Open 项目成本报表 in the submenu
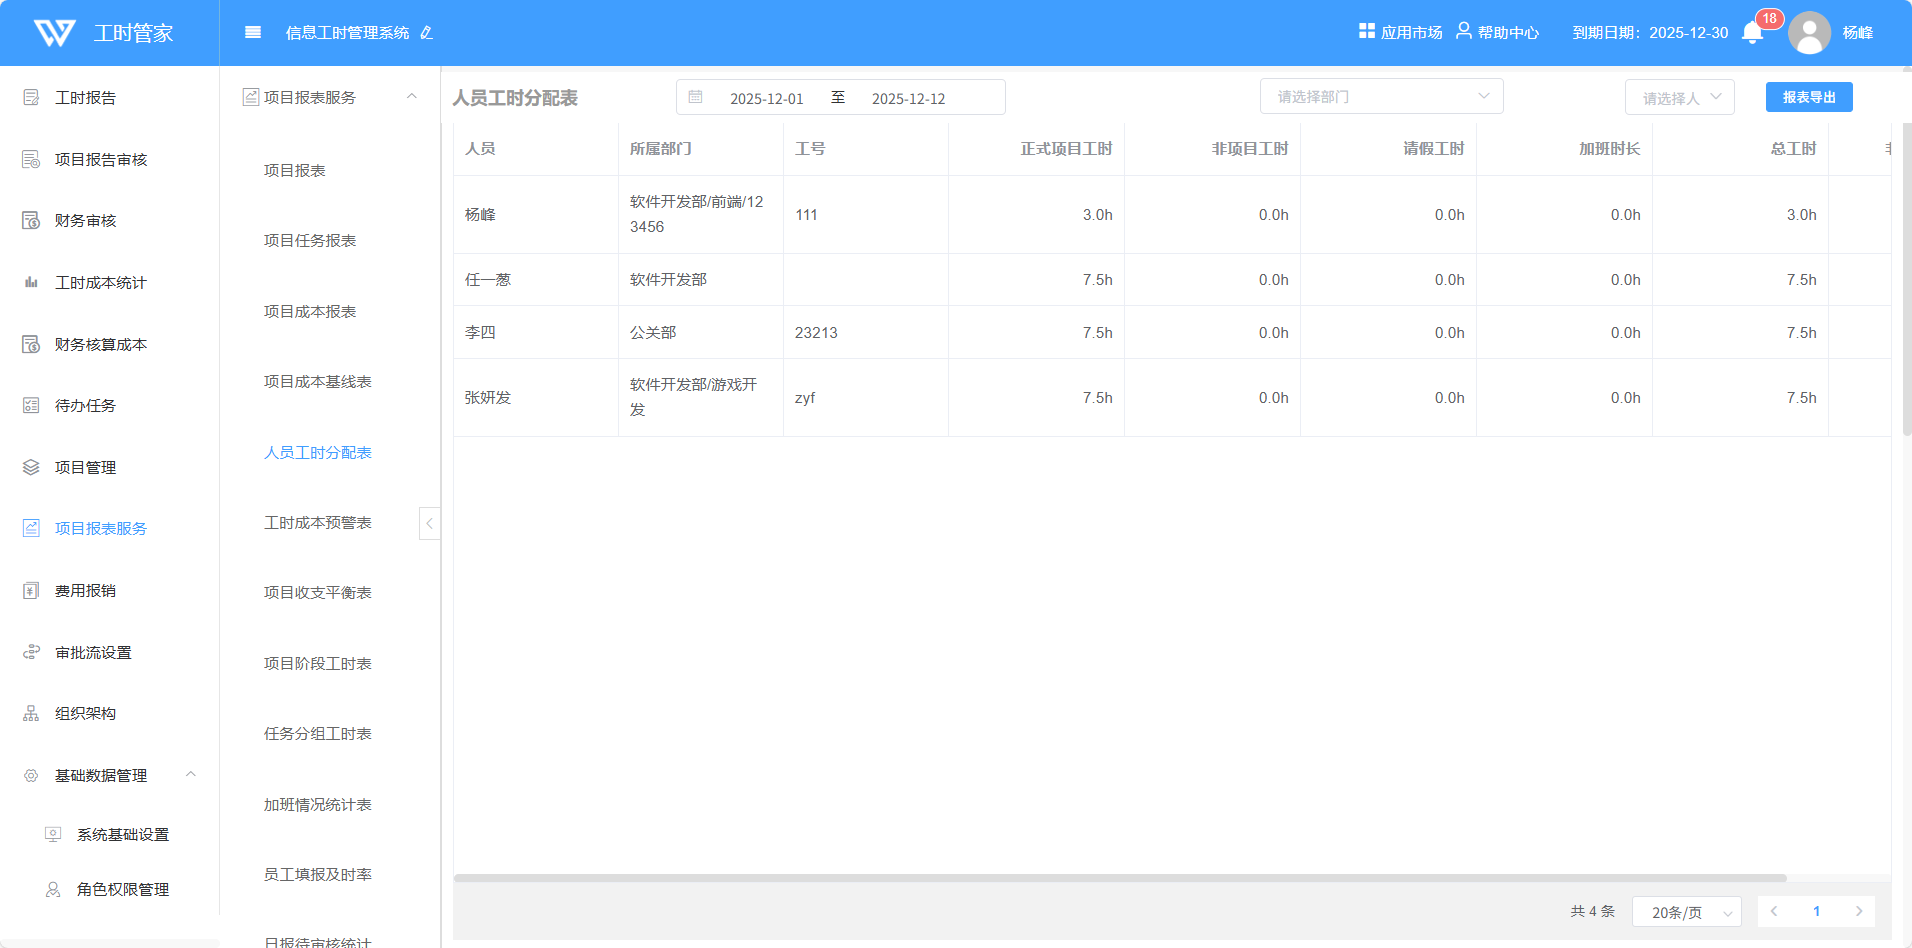The width and height of the screenshot is (1912, 948). pos(310,312)
